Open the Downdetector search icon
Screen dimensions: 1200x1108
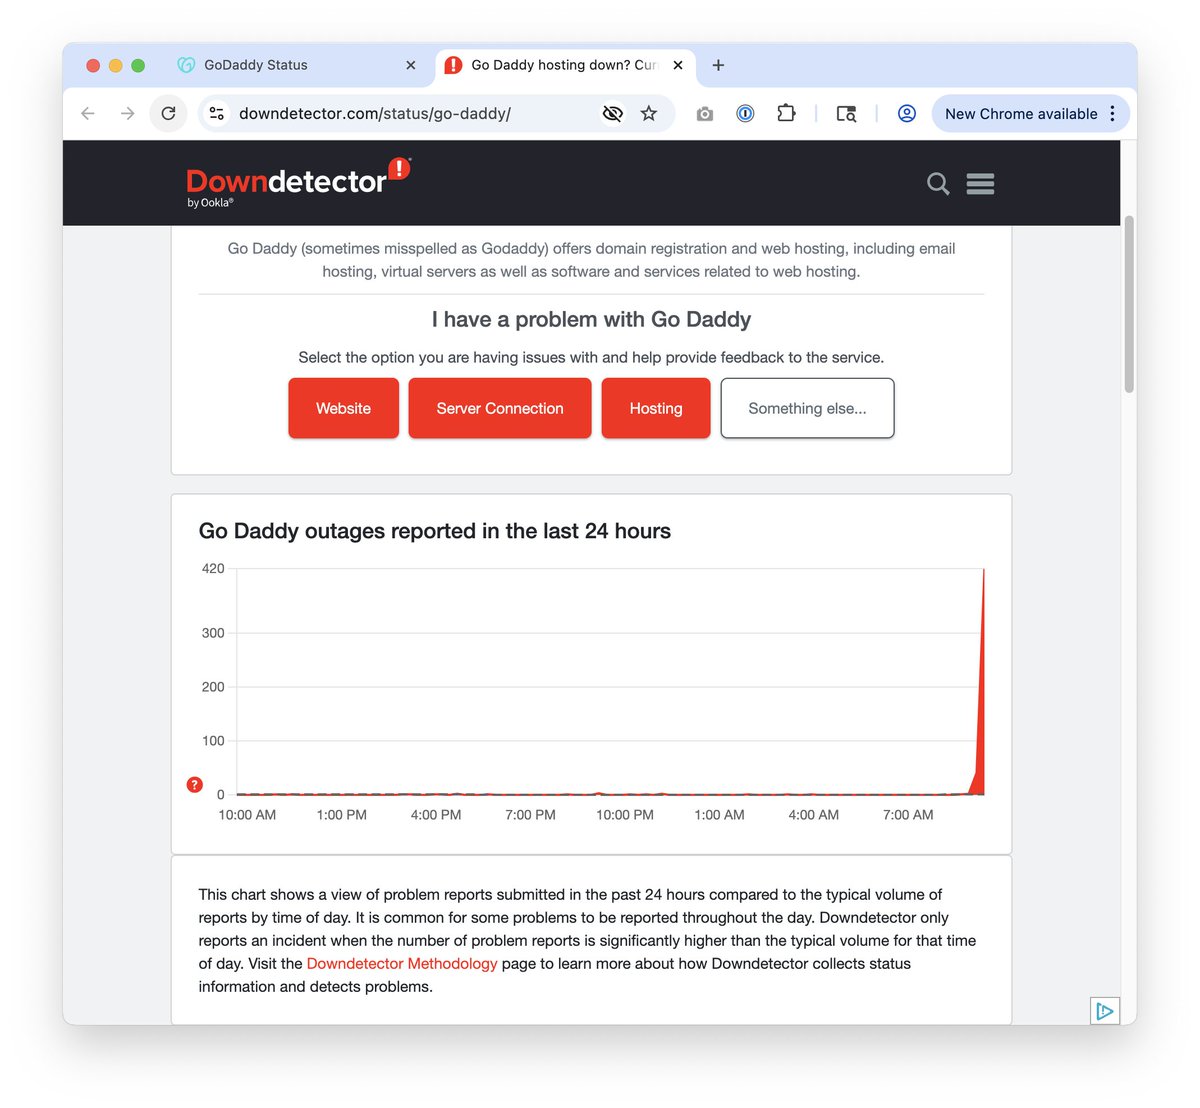coord(938,184)
